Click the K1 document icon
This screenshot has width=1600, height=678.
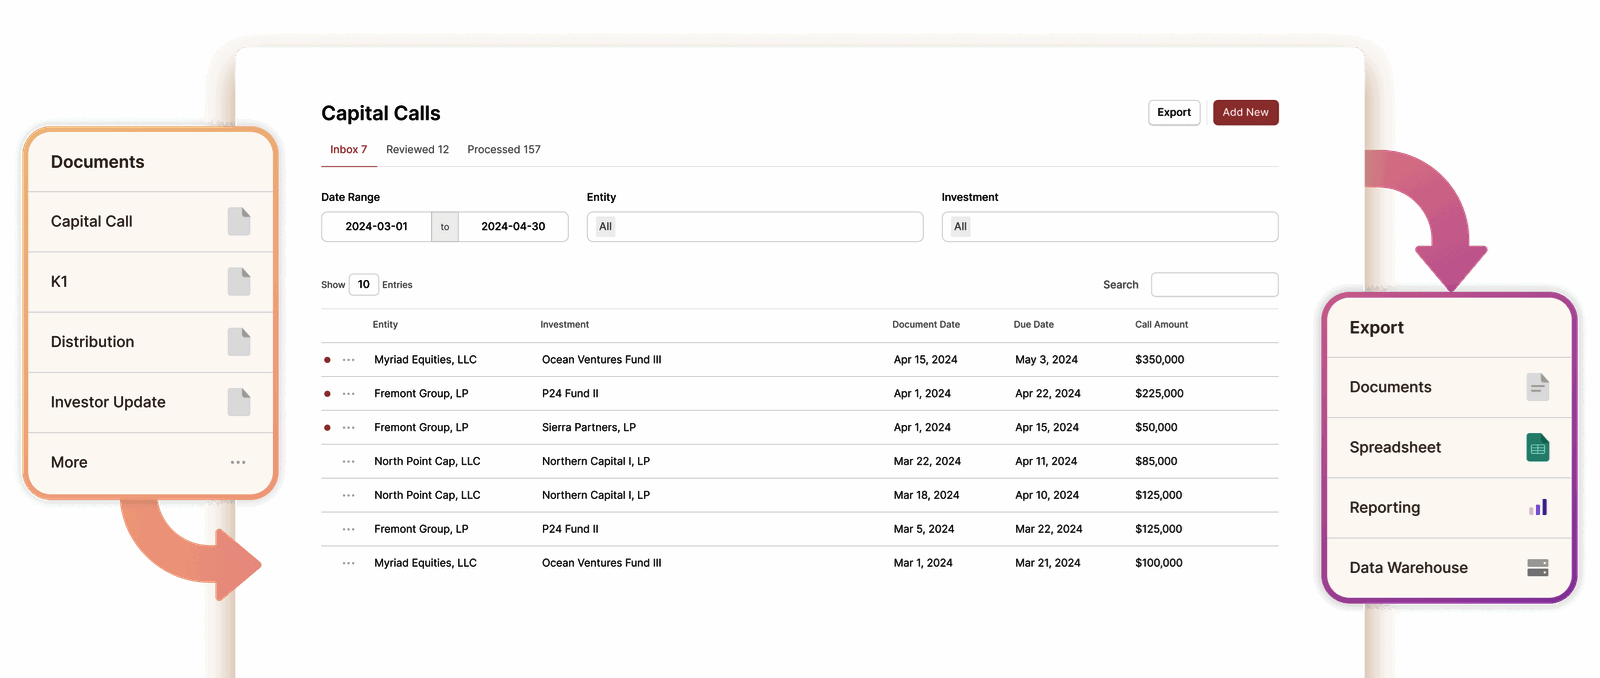[x=239, y=282]
